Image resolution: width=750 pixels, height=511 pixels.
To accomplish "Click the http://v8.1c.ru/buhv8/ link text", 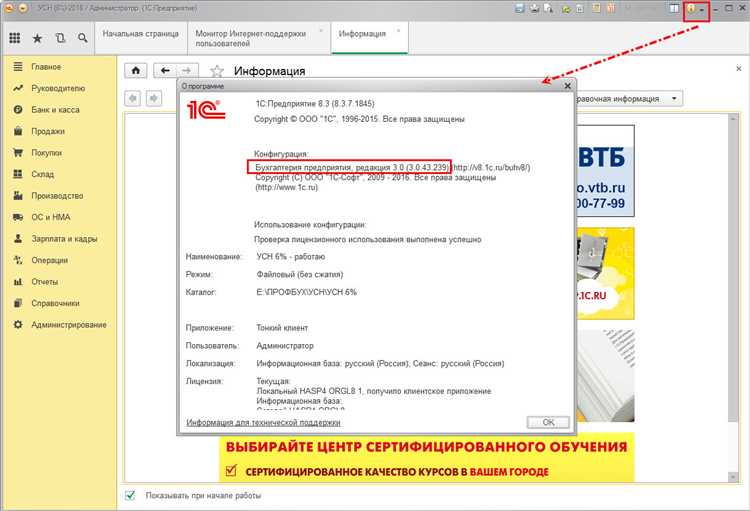I will pos(491,167).
